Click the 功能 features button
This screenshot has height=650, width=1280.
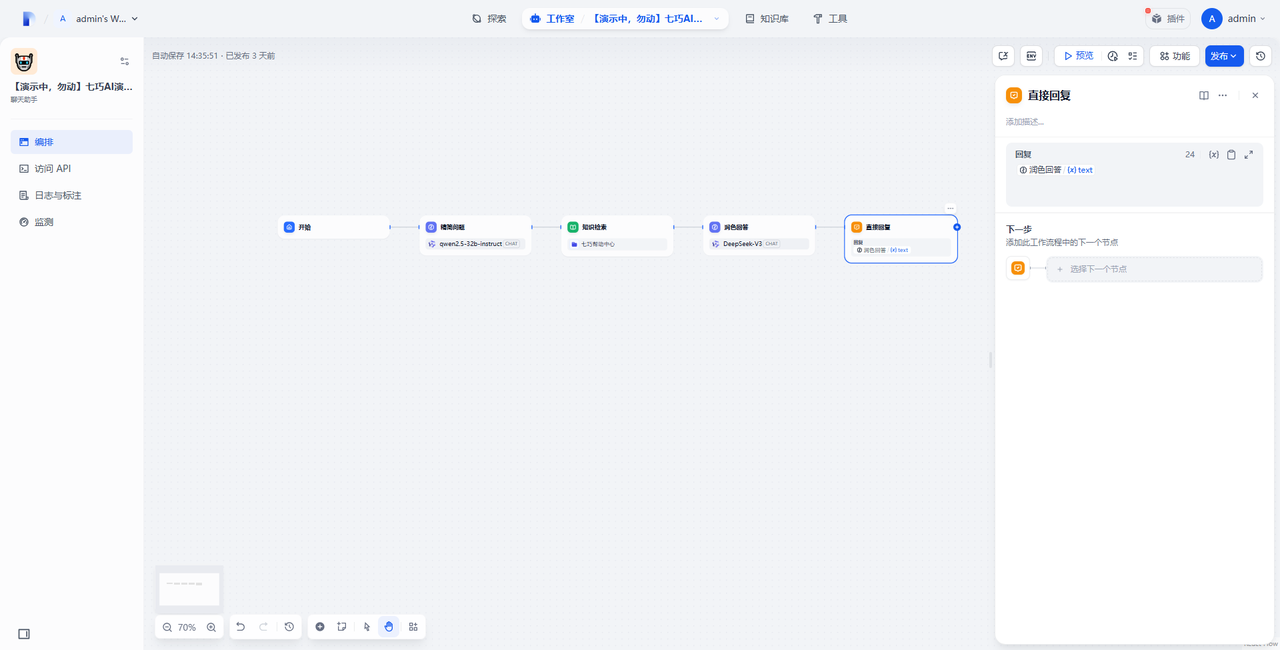pos(1174,56)
